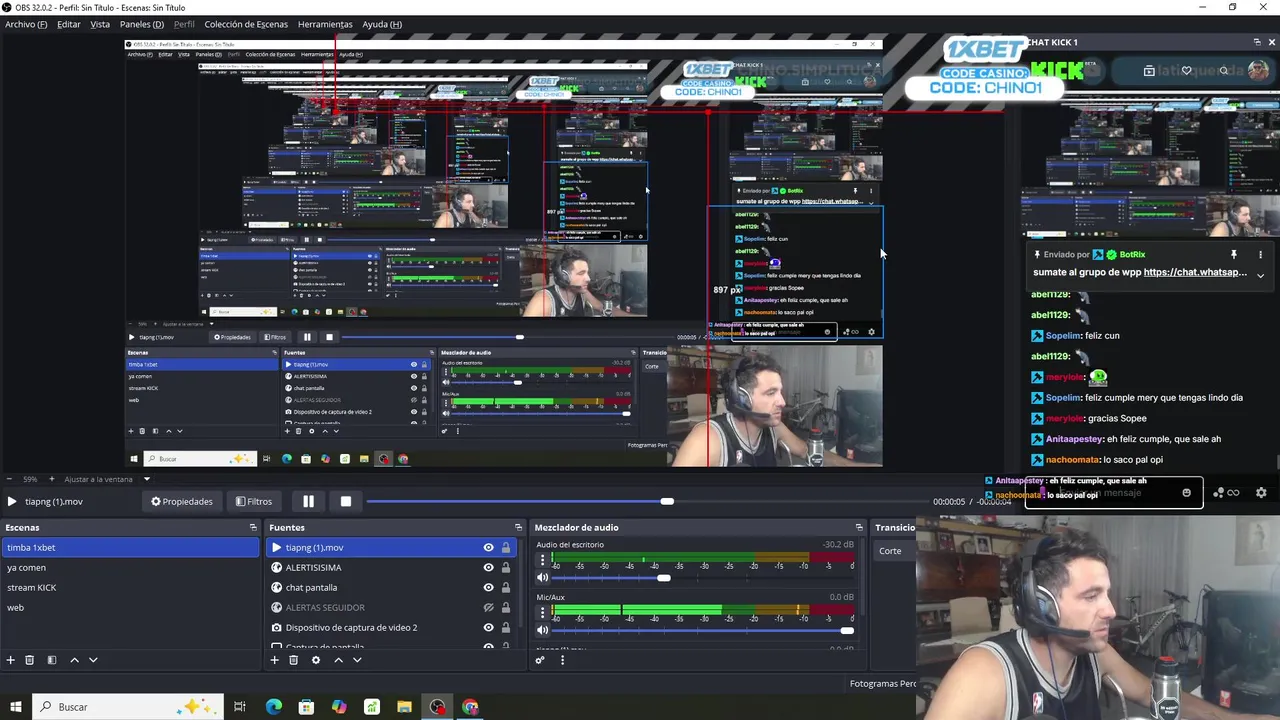Move selected scene up
The height and width of the screenshot is (720, 1280).
click(74, 660)
